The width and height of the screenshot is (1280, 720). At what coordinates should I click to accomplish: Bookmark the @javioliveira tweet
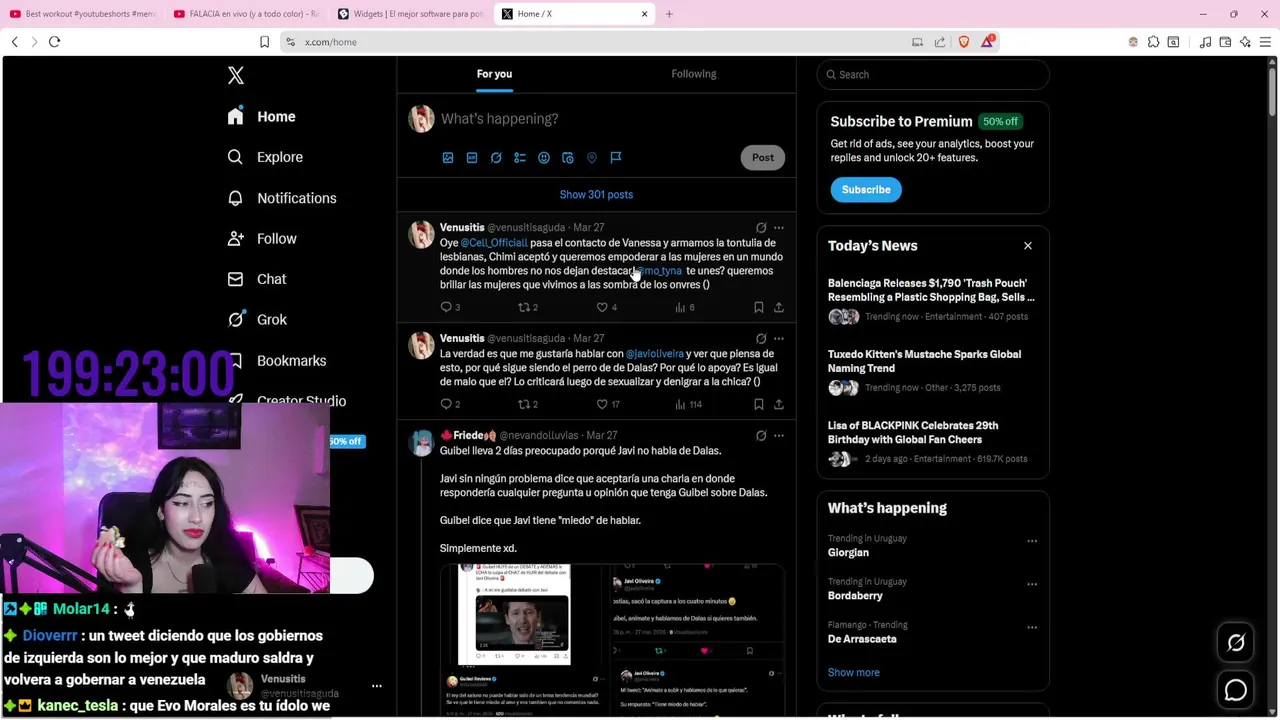[759, 405]
